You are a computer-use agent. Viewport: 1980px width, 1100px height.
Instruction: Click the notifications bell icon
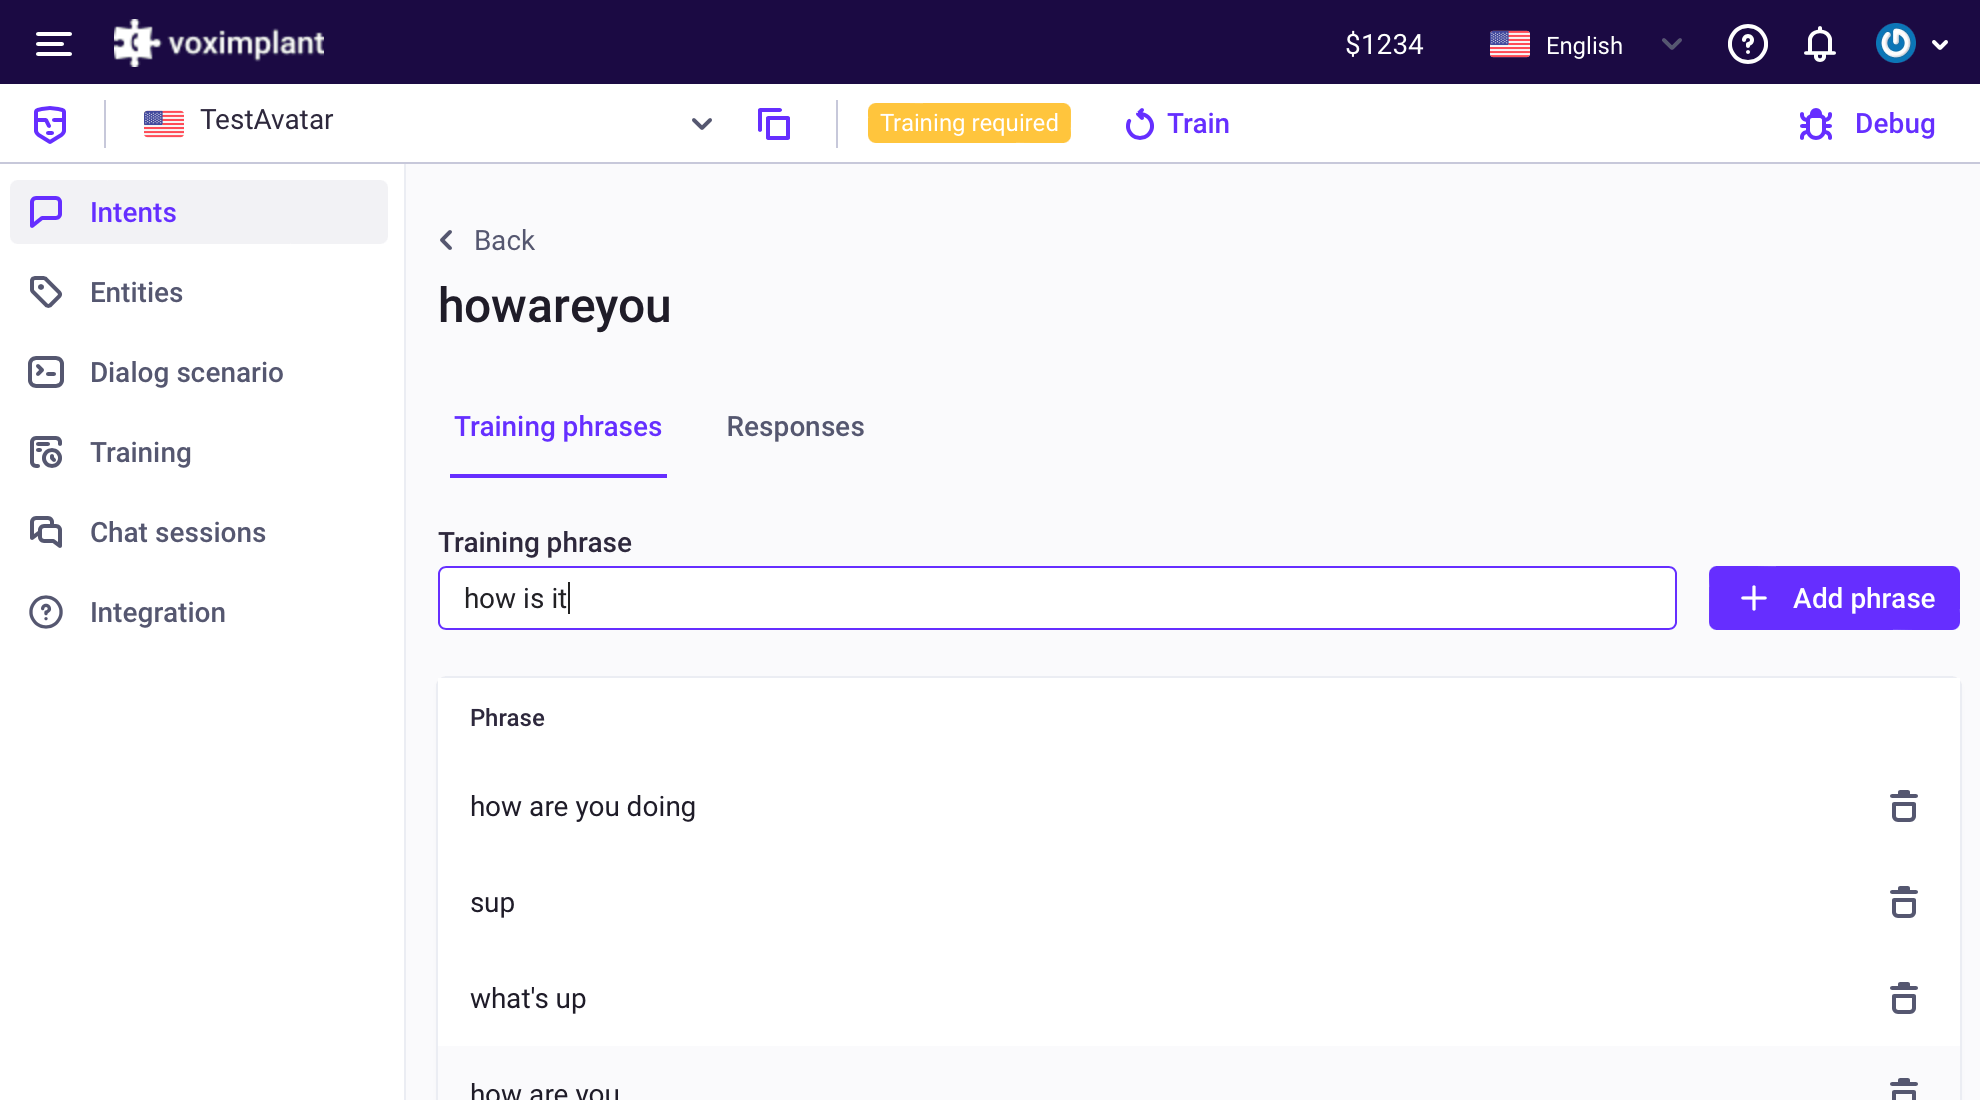coord(1822,43)
